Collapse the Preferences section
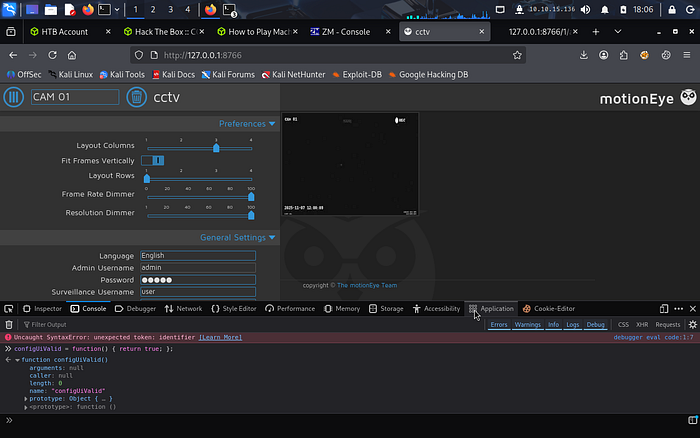This screenshot has height=438, width=700. point(247,124)
